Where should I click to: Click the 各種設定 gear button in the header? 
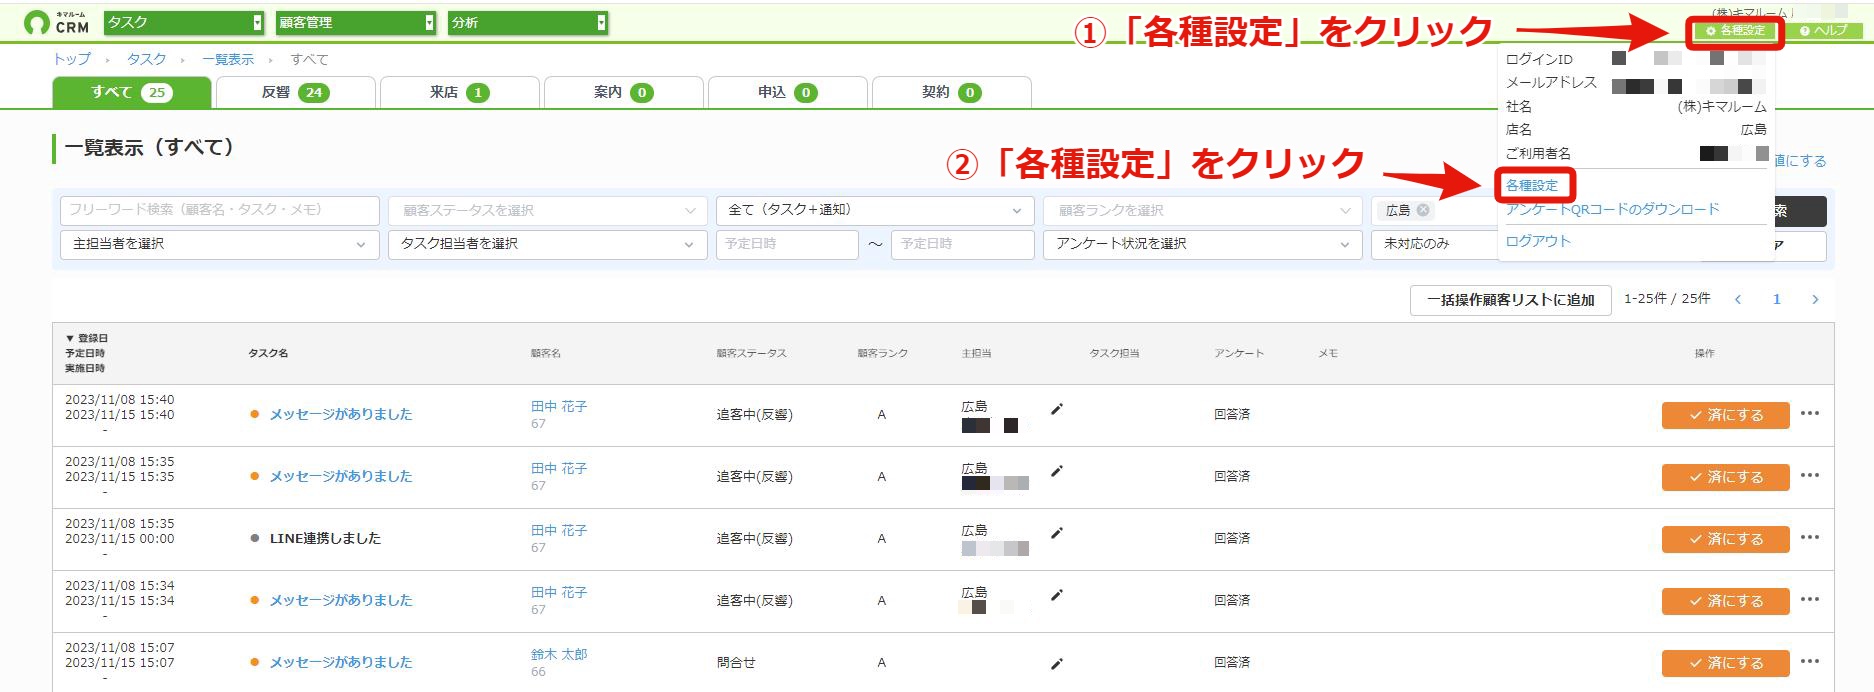1735,30
